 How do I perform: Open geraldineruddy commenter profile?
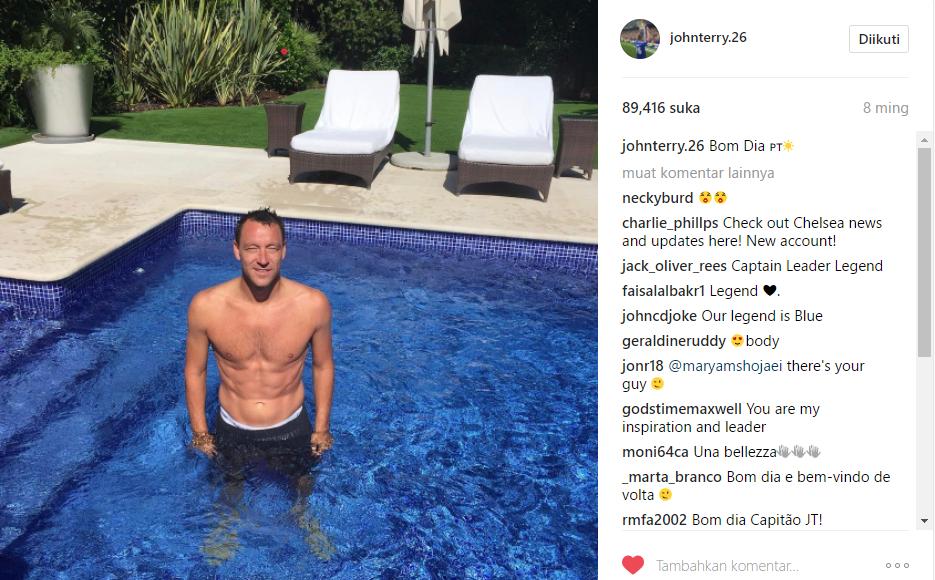(x=673, y=341)
